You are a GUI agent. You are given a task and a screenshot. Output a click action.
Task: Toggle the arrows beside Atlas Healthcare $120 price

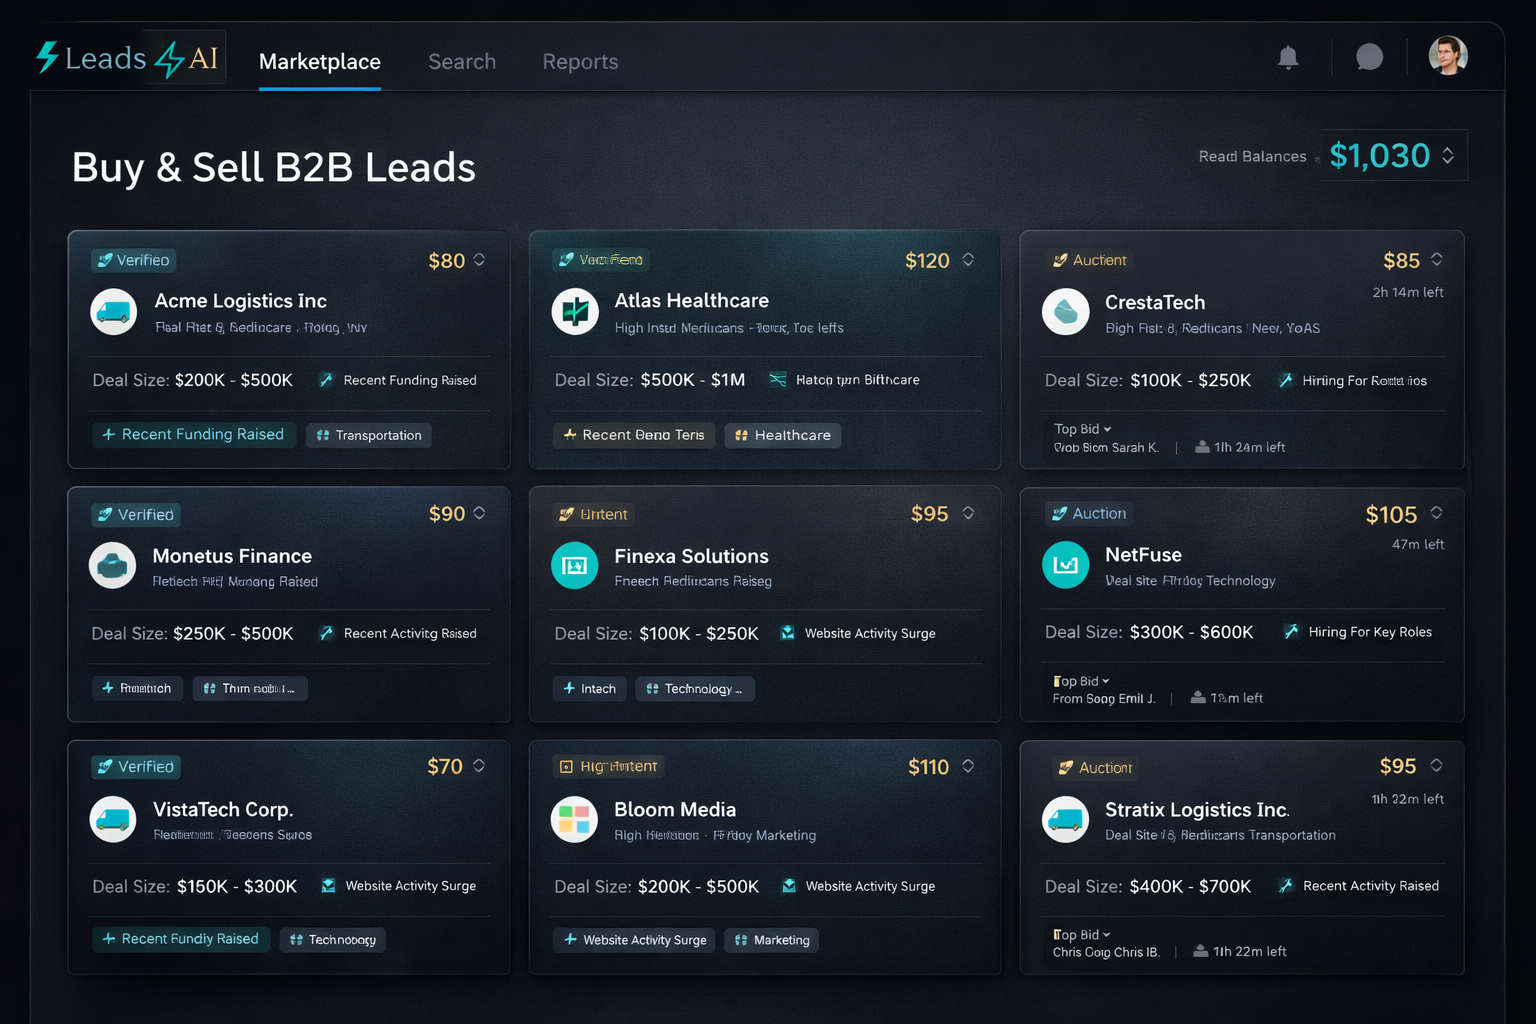point(968,260)
